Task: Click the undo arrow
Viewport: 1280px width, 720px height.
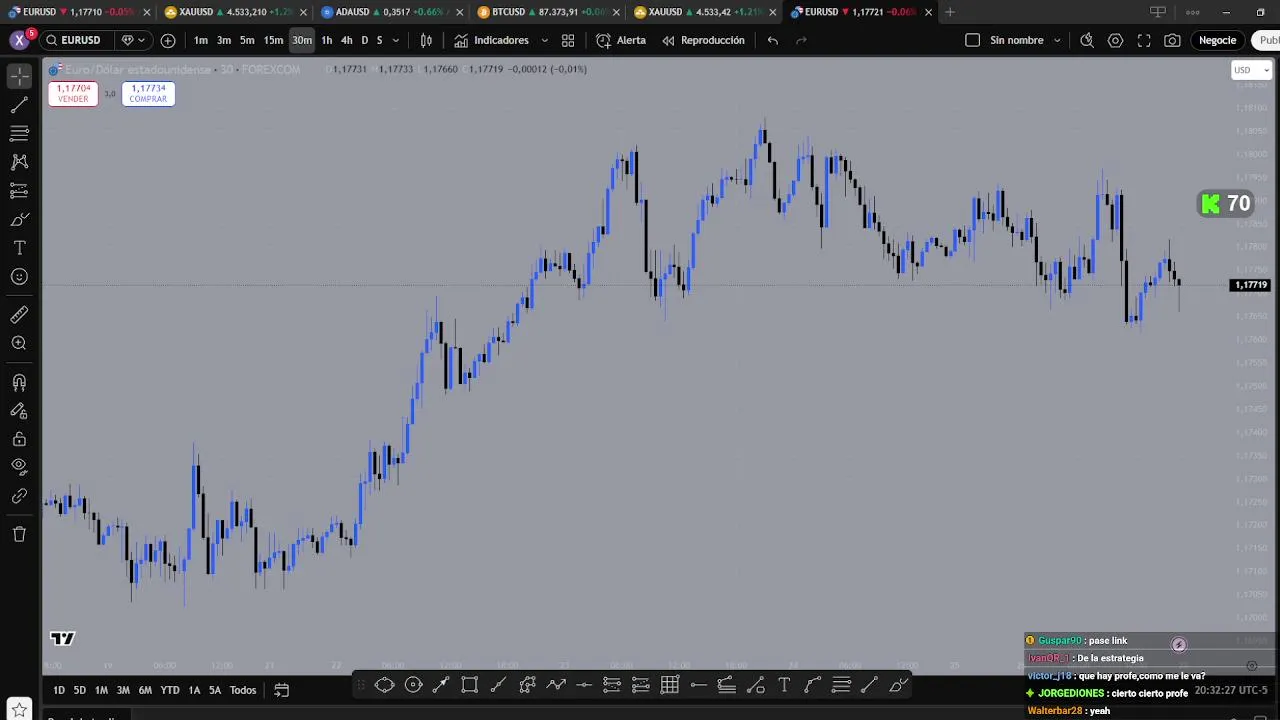Action: click(x=773, y=40)
